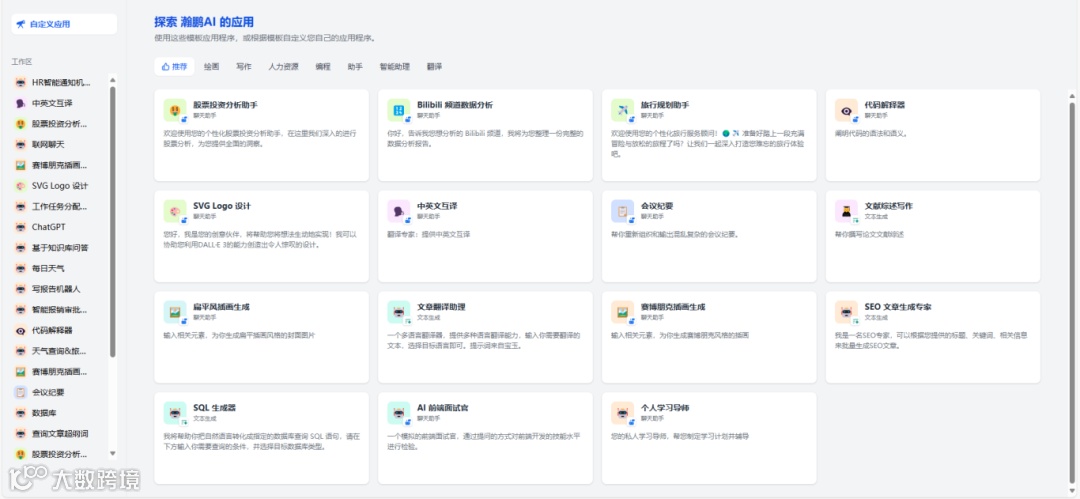1080x499 pixels.
Task: Click the 自定义应用 button
Action: [64, 24]
